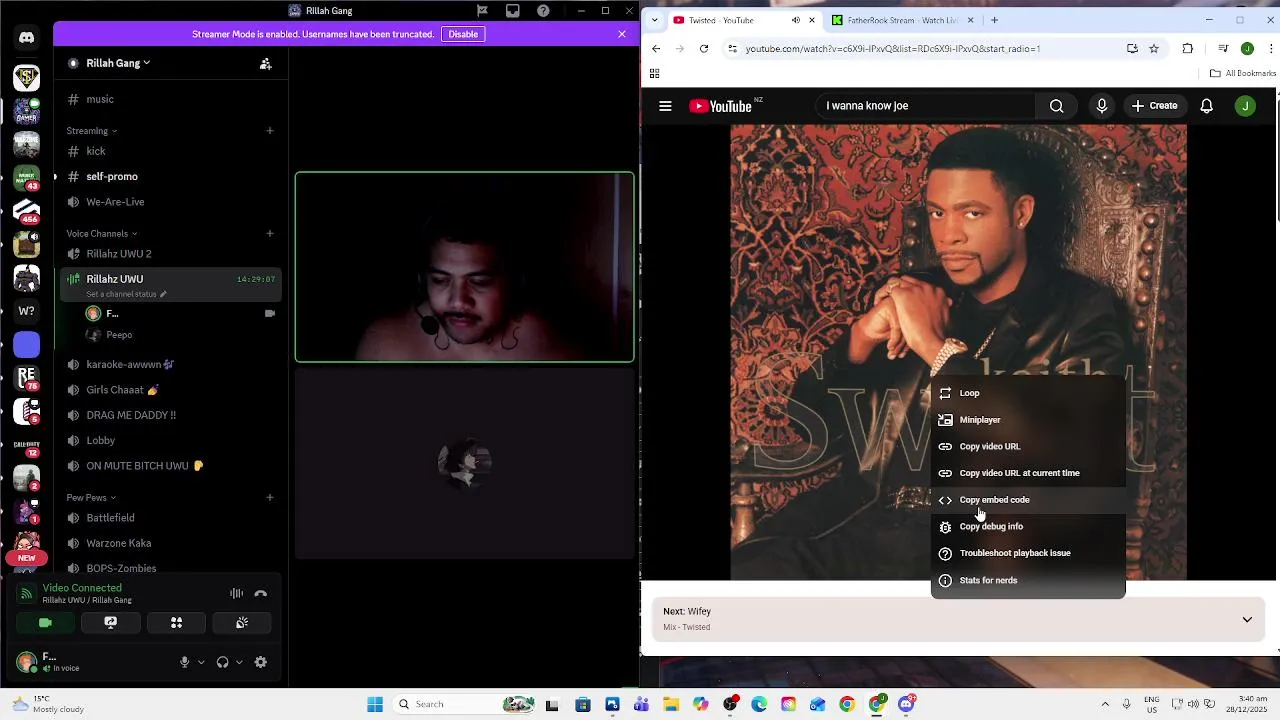Image resolution: width=1280 pixels, height=720 pixels.
Task: Open Stats for nerds
Action: (1028, 580)
